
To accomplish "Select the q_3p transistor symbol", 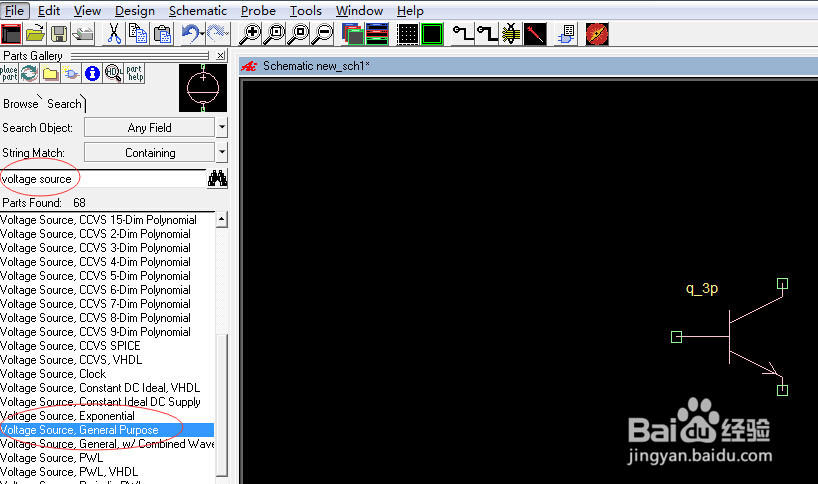I will 730,336.
